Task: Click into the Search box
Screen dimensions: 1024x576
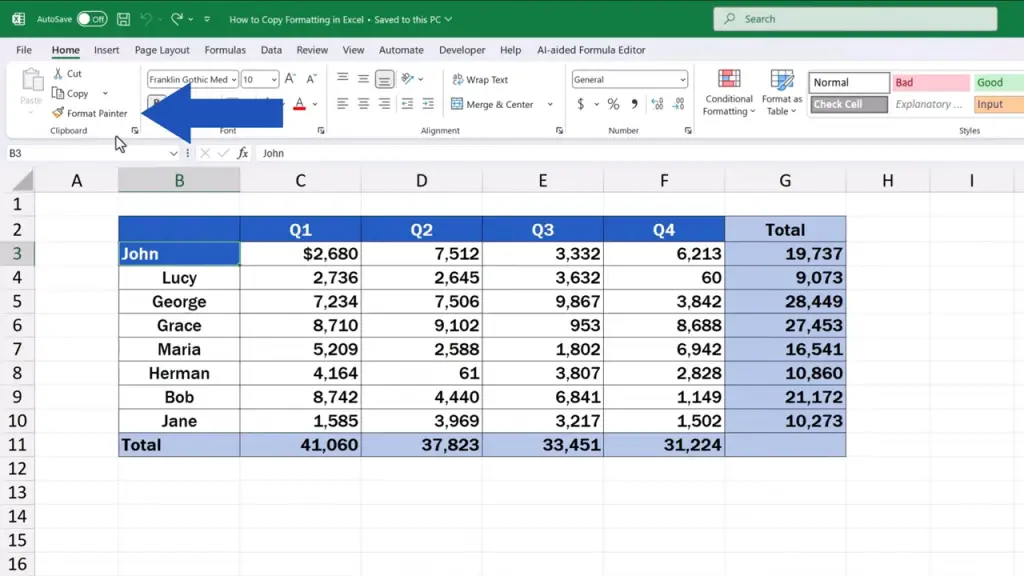Action: coord(855,19)
